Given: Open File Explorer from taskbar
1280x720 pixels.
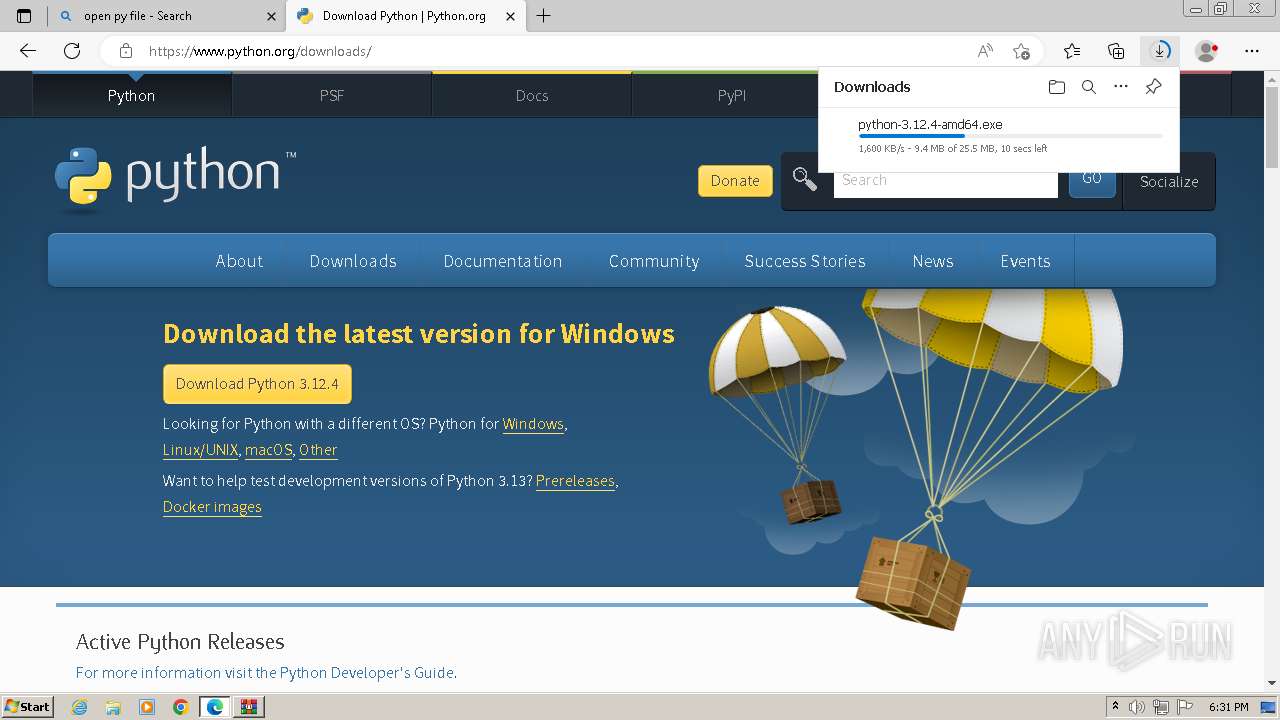Looking at the screenshot, I should [113, 707].
